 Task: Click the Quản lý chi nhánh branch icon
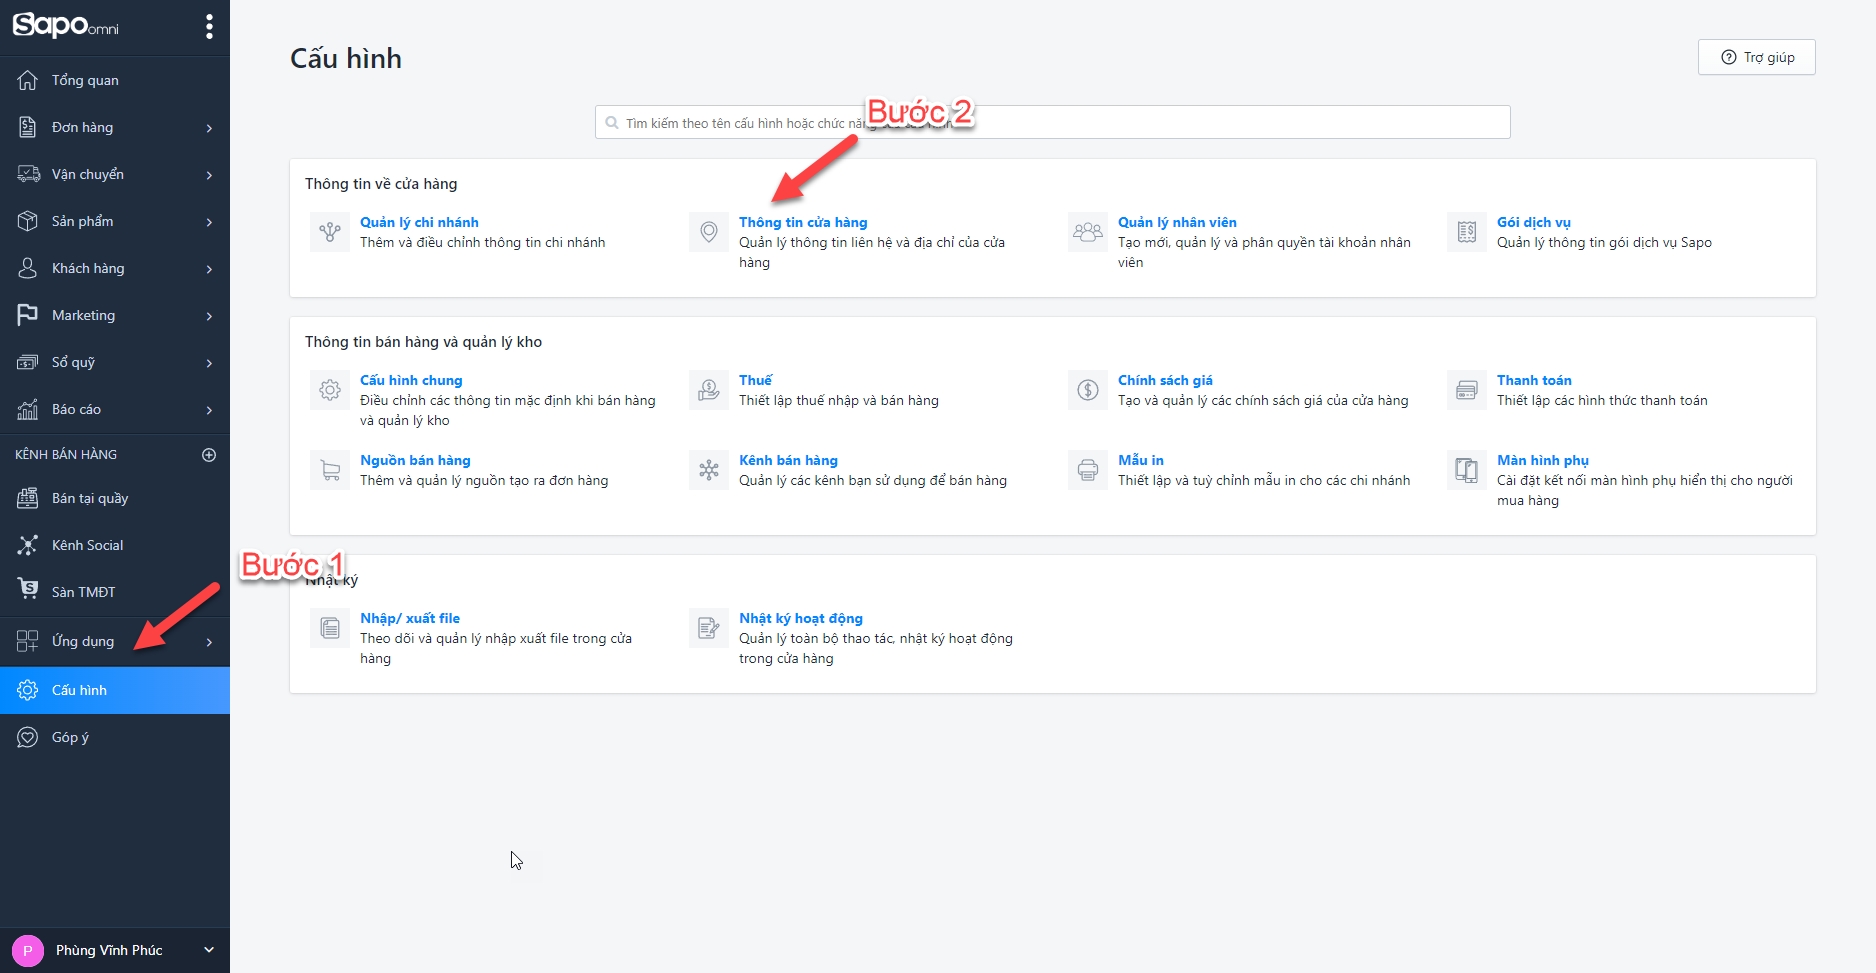pyautogui.click(x=330, y=232)
